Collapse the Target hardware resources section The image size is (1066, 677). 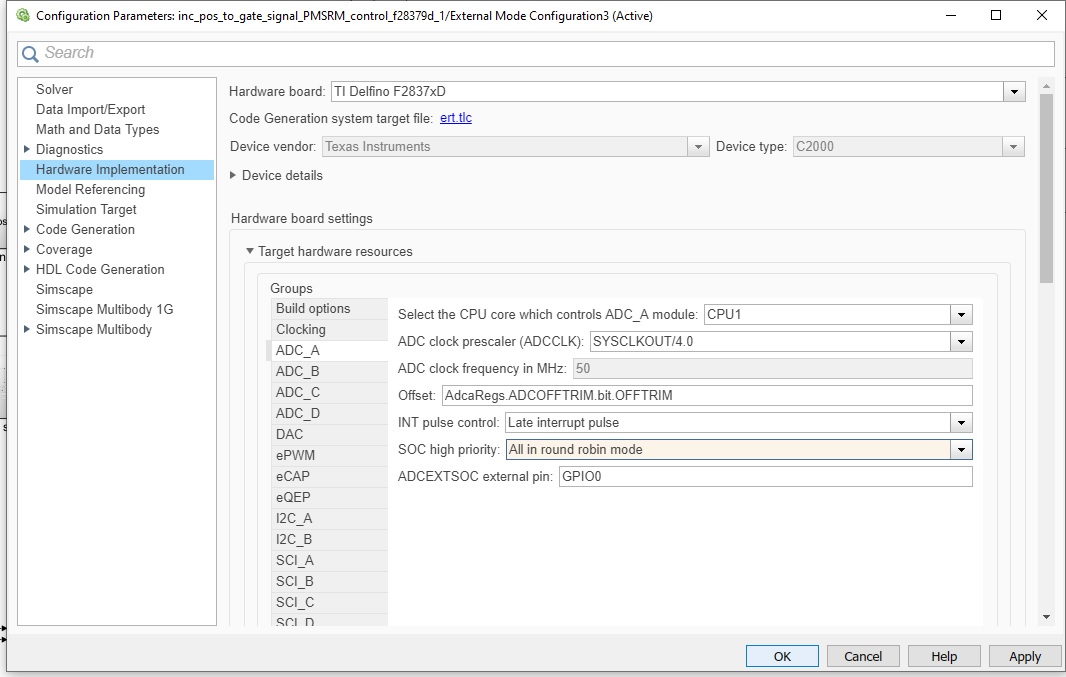pos(249,252)
